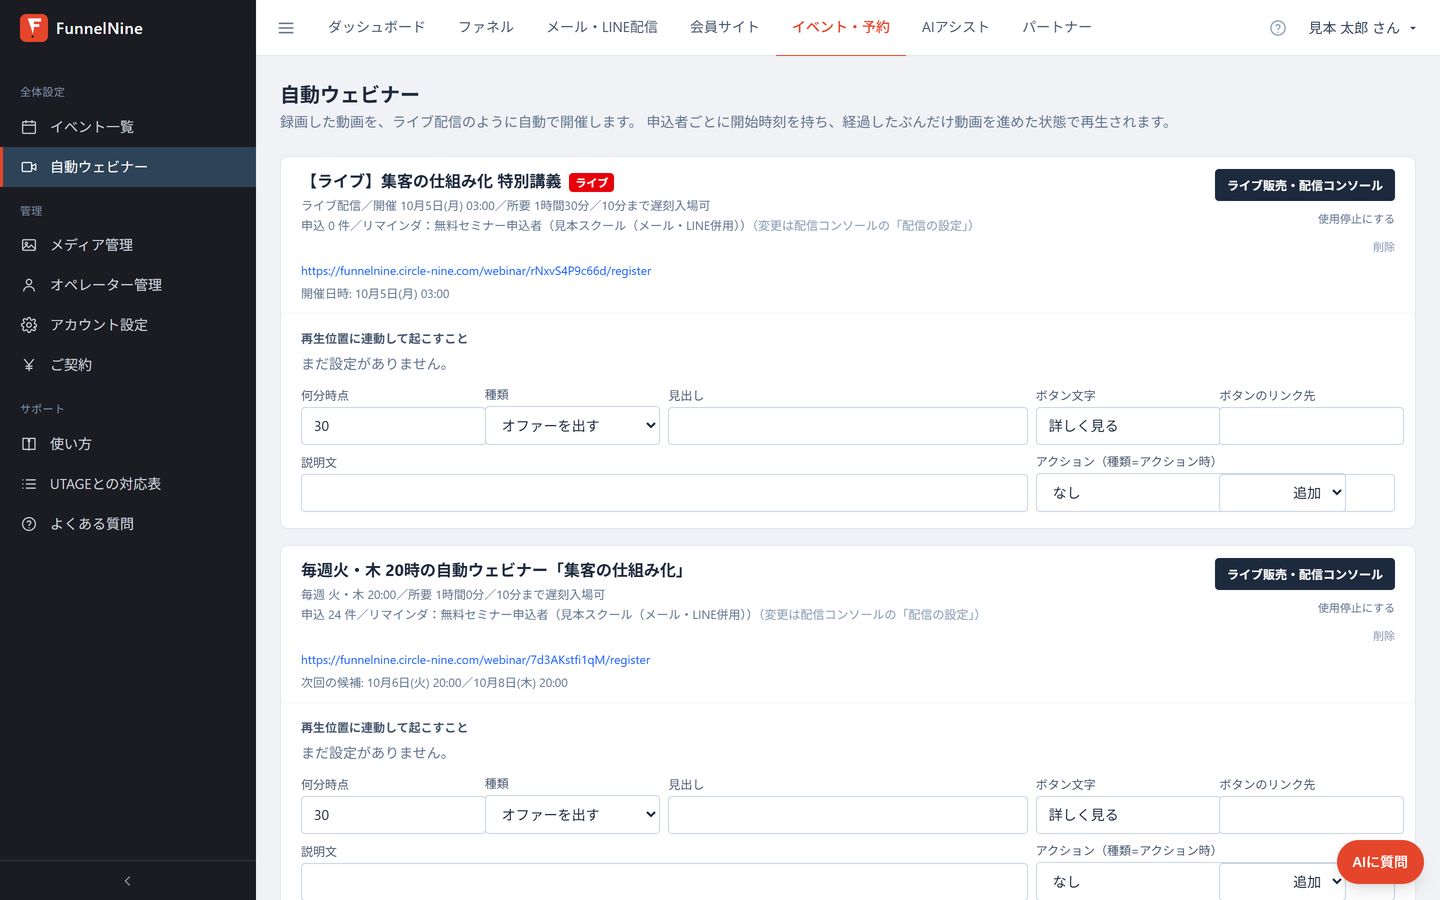Screen dimensions: 1440x900
Task: Open ライブ販売・配信コンソール for the 【ライブ】 webinar
Action: click(x=1305, y=185)
